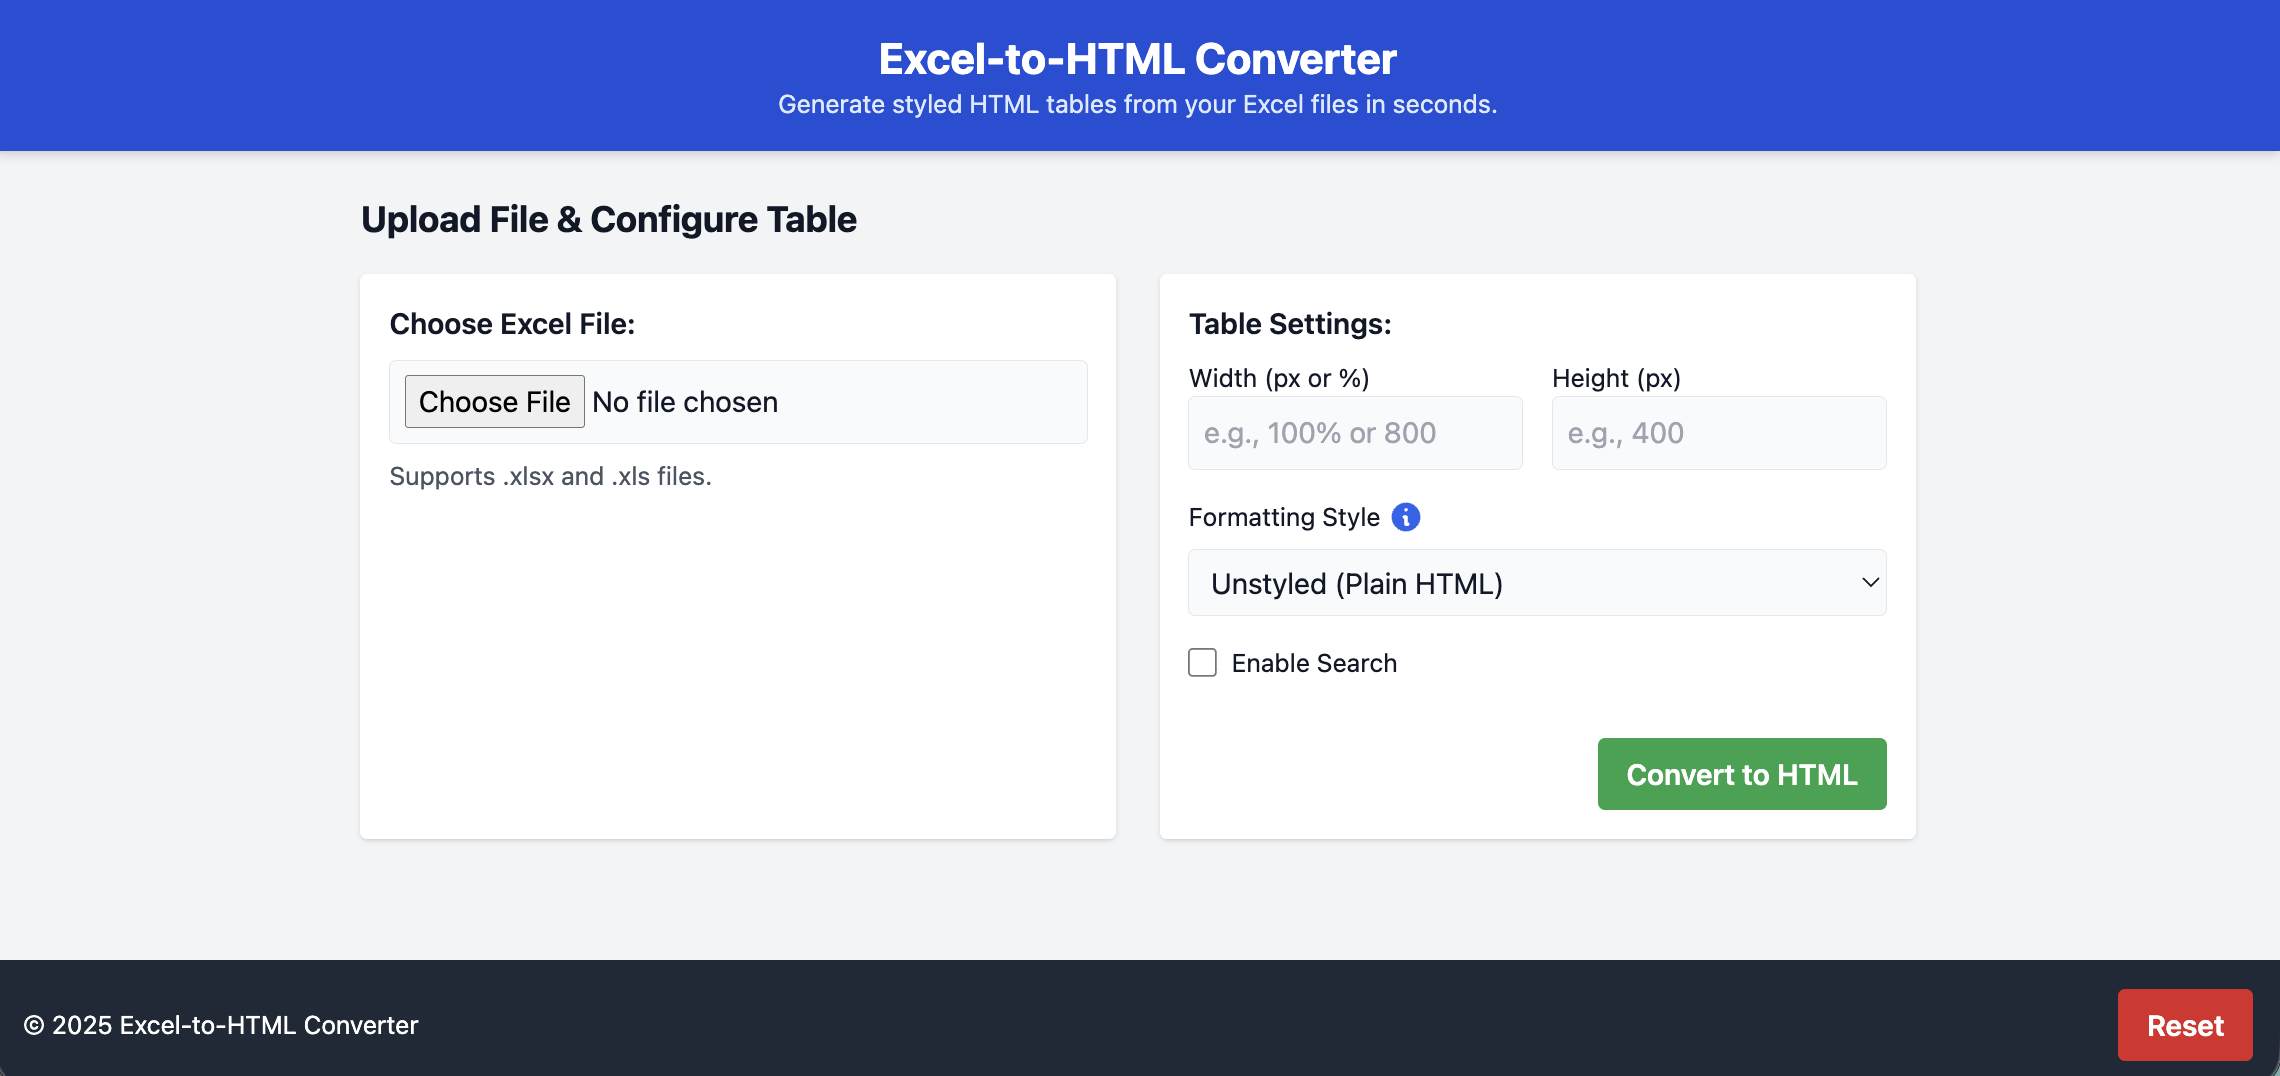Viewport: 2280px width, 1076px height.
Task: Click the "Upload File & Configure Table" heading
Action: click(608, 219)
